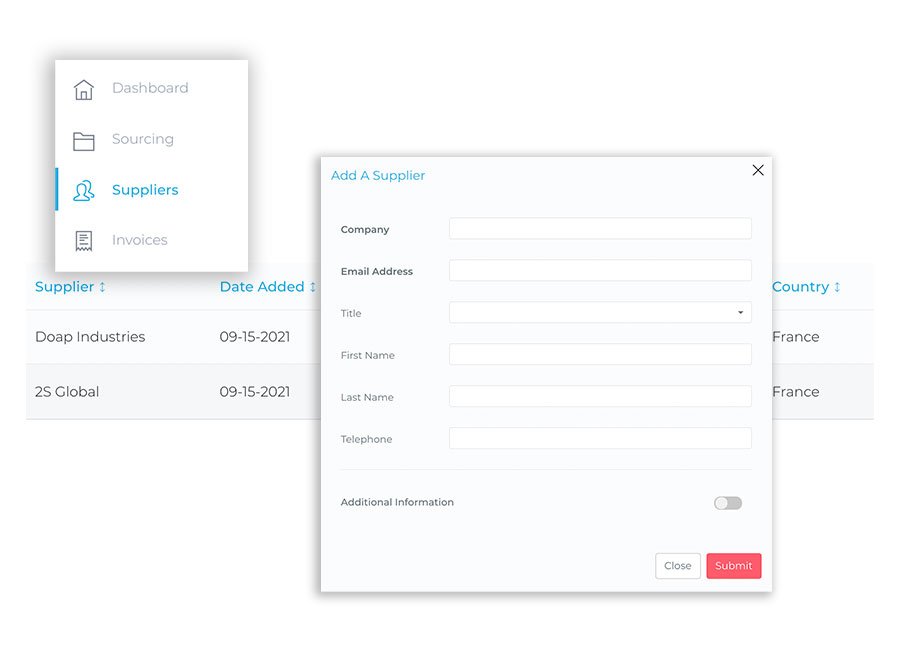The height and width of the screenshot is (650, 900).
Task: Sort by Supplier column arrows
Action: tap(102, 287)
